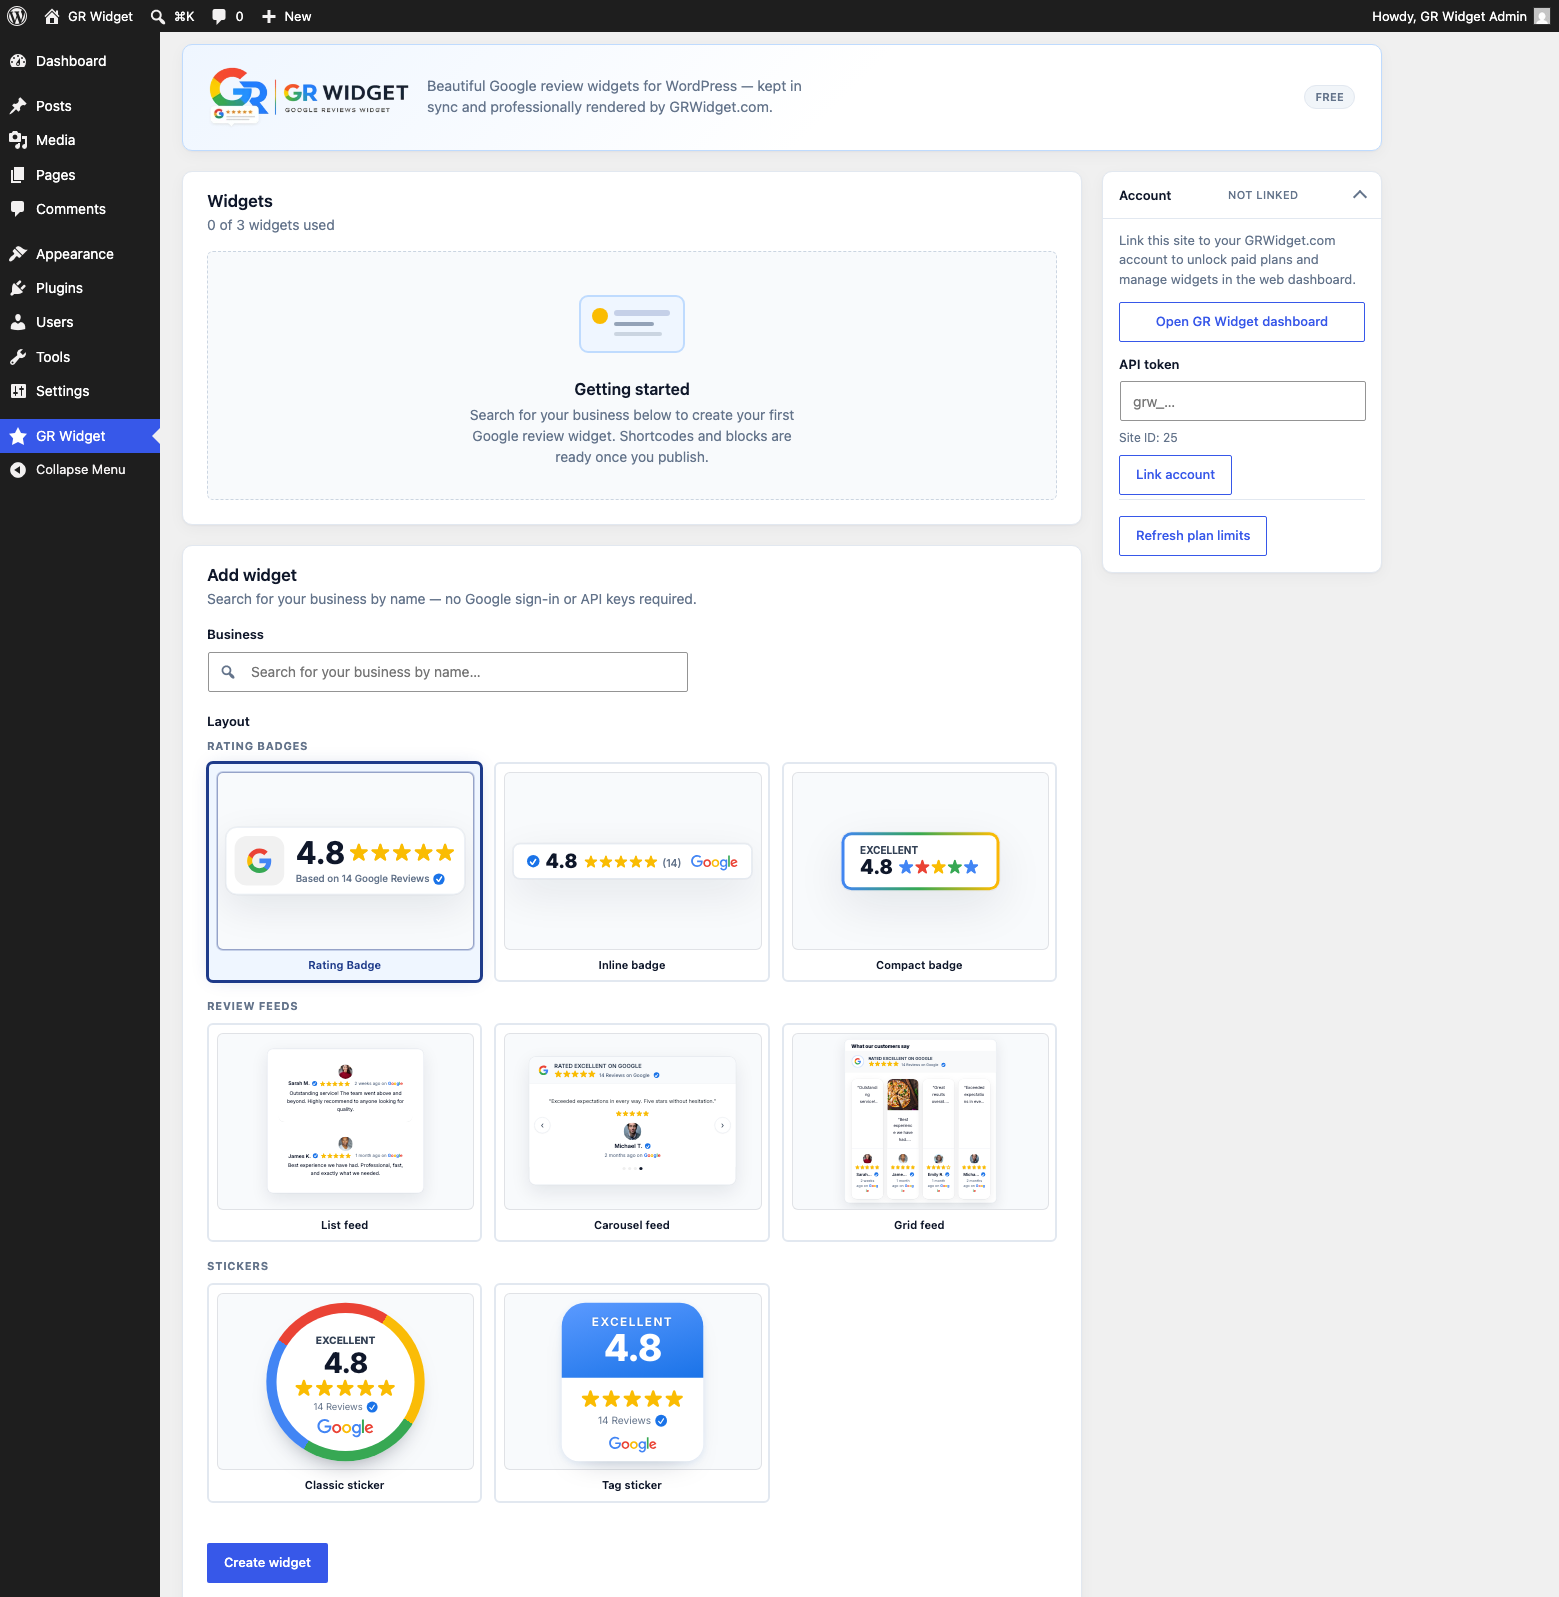
Task: Open Plugins menu item
Action: pyautogui.click(x=80, y=288)
